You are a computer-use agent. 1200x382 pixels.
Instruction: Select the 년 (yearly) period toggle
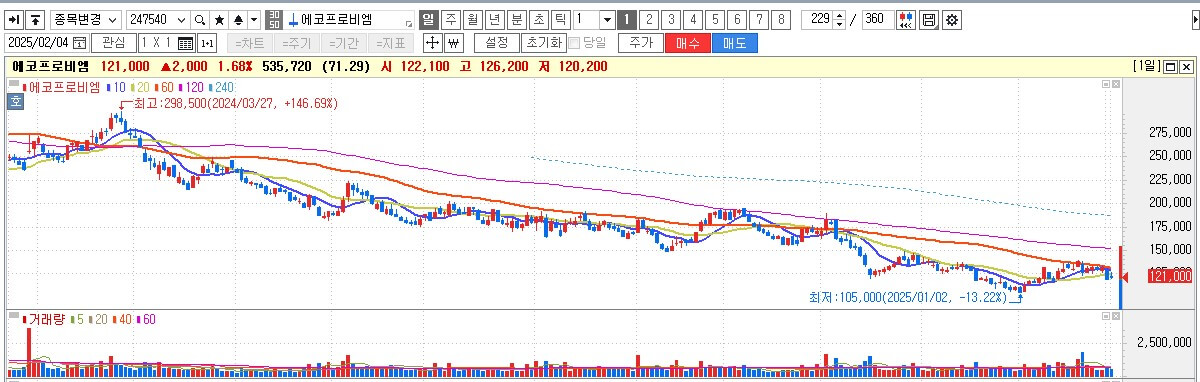[x=494, y=20]
